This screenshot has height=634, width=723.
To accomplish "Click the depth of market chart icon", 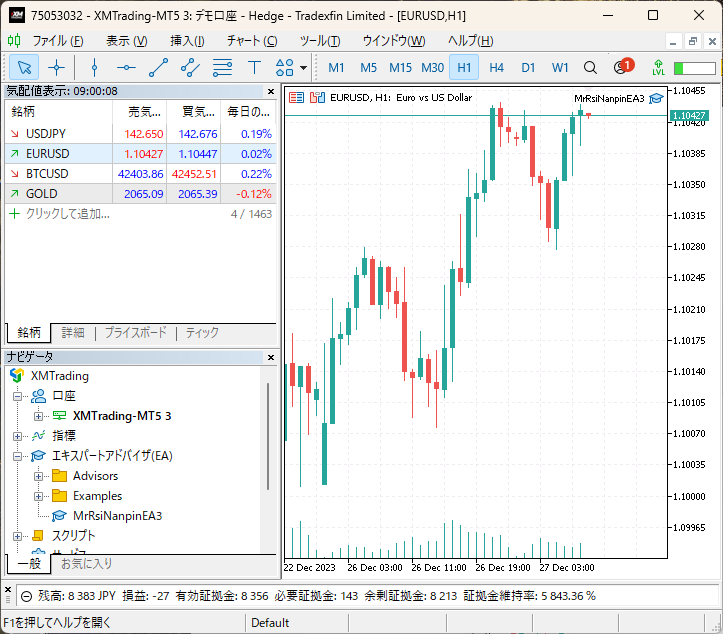I will 317,98.
